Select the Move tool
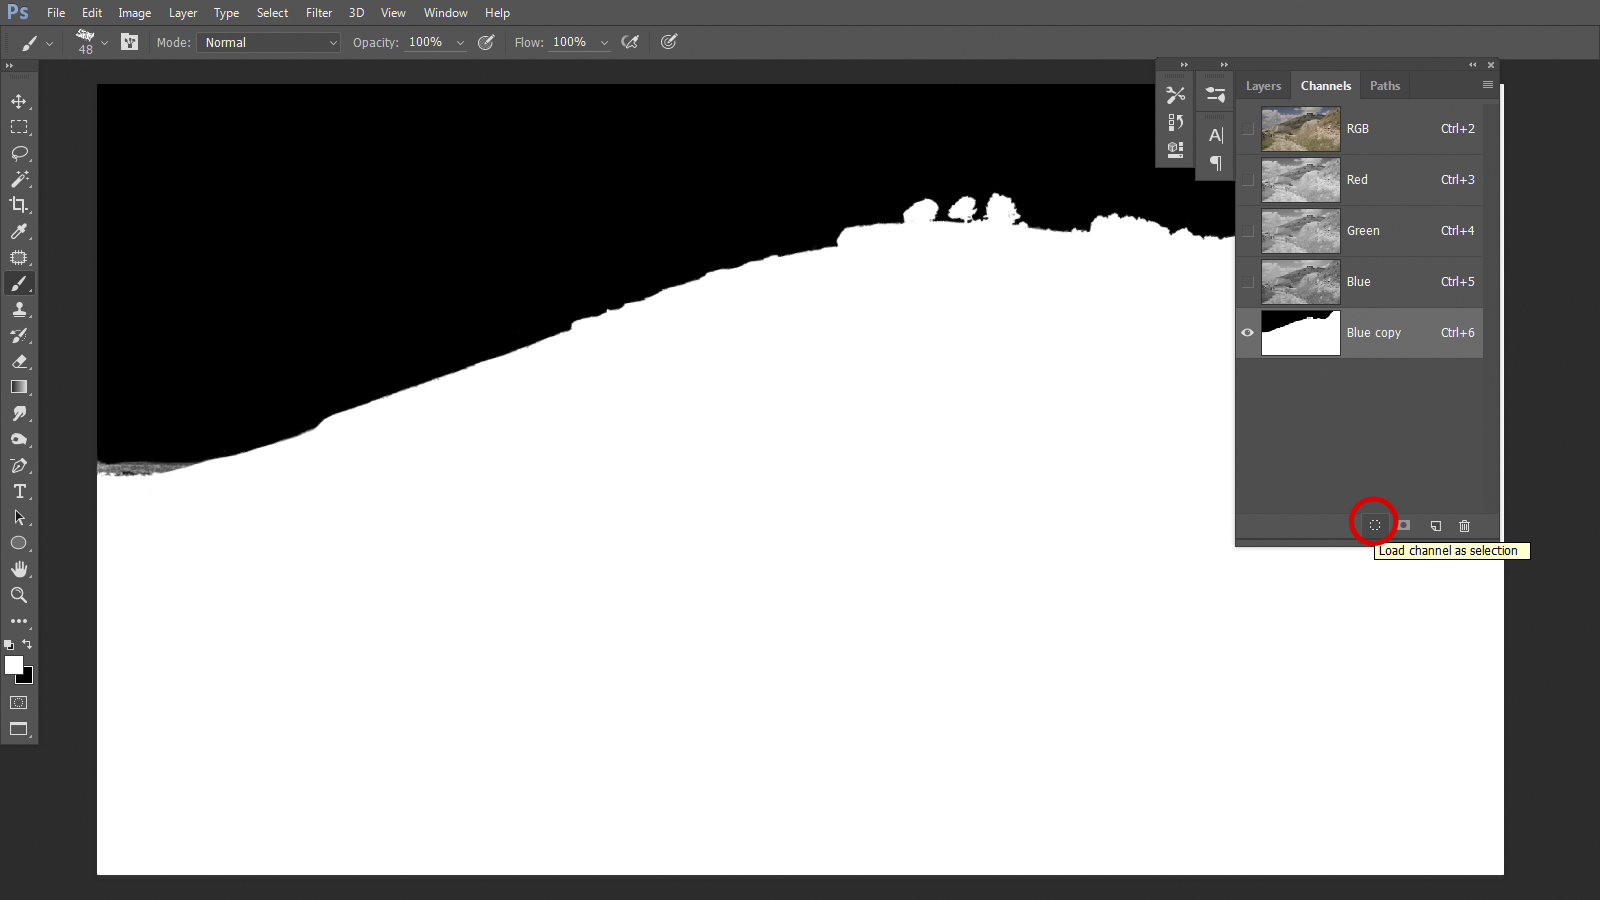Image resolution: width=1600 pixels, height=900 pixels. pyautogui.click(x=18, y=101)
